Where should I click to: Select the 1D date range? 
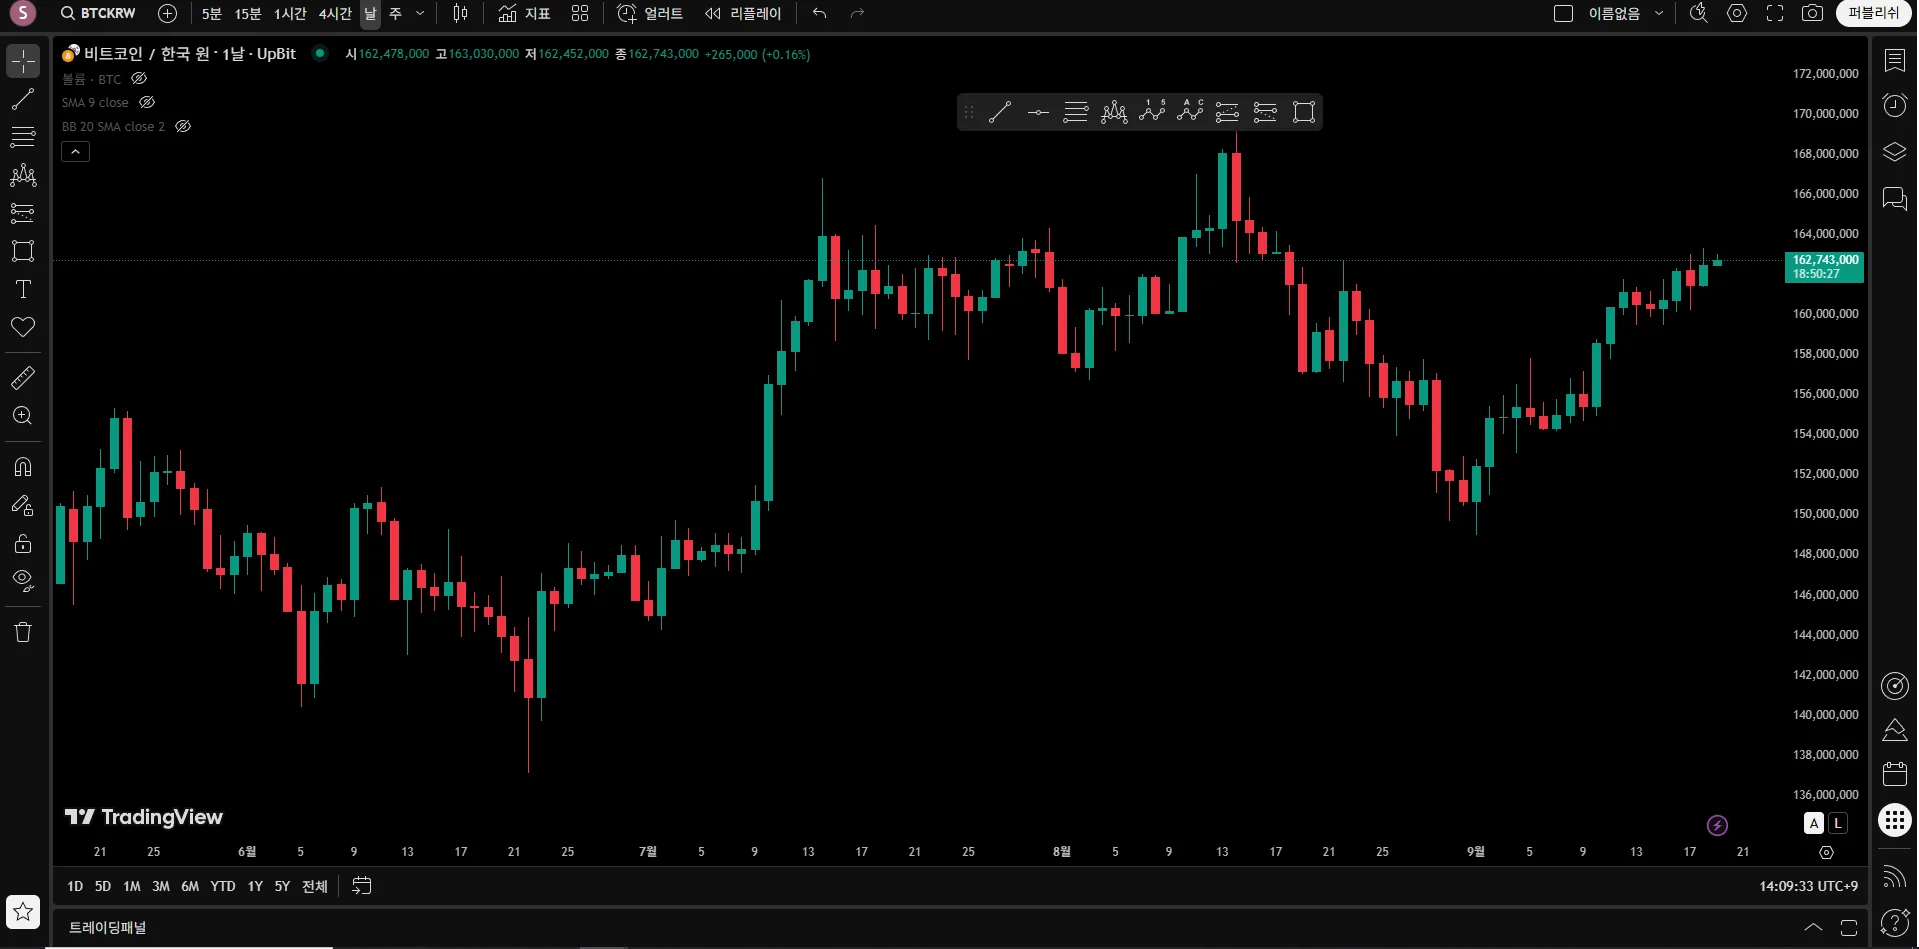75,887
